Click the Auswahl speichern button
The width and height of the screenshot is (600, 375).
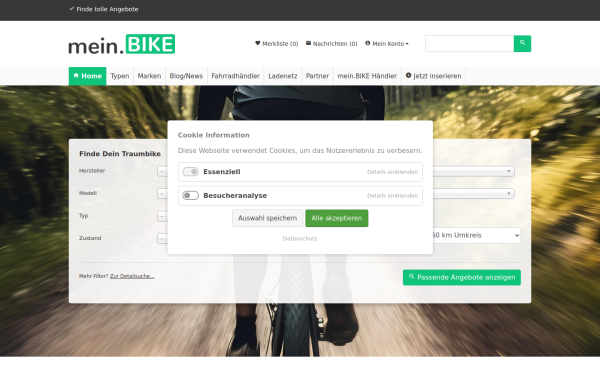(267, 218)
